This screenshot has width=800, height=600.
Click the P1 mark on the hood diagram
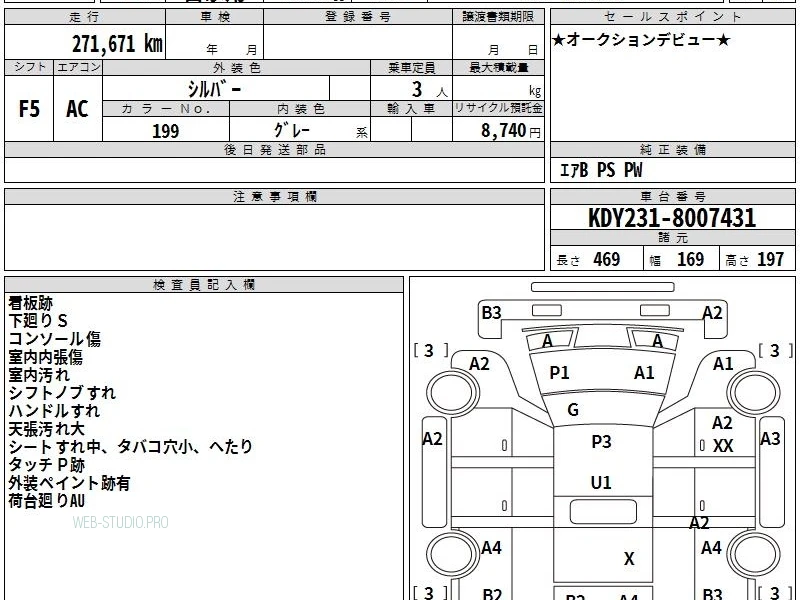click(x=559, y=372)
